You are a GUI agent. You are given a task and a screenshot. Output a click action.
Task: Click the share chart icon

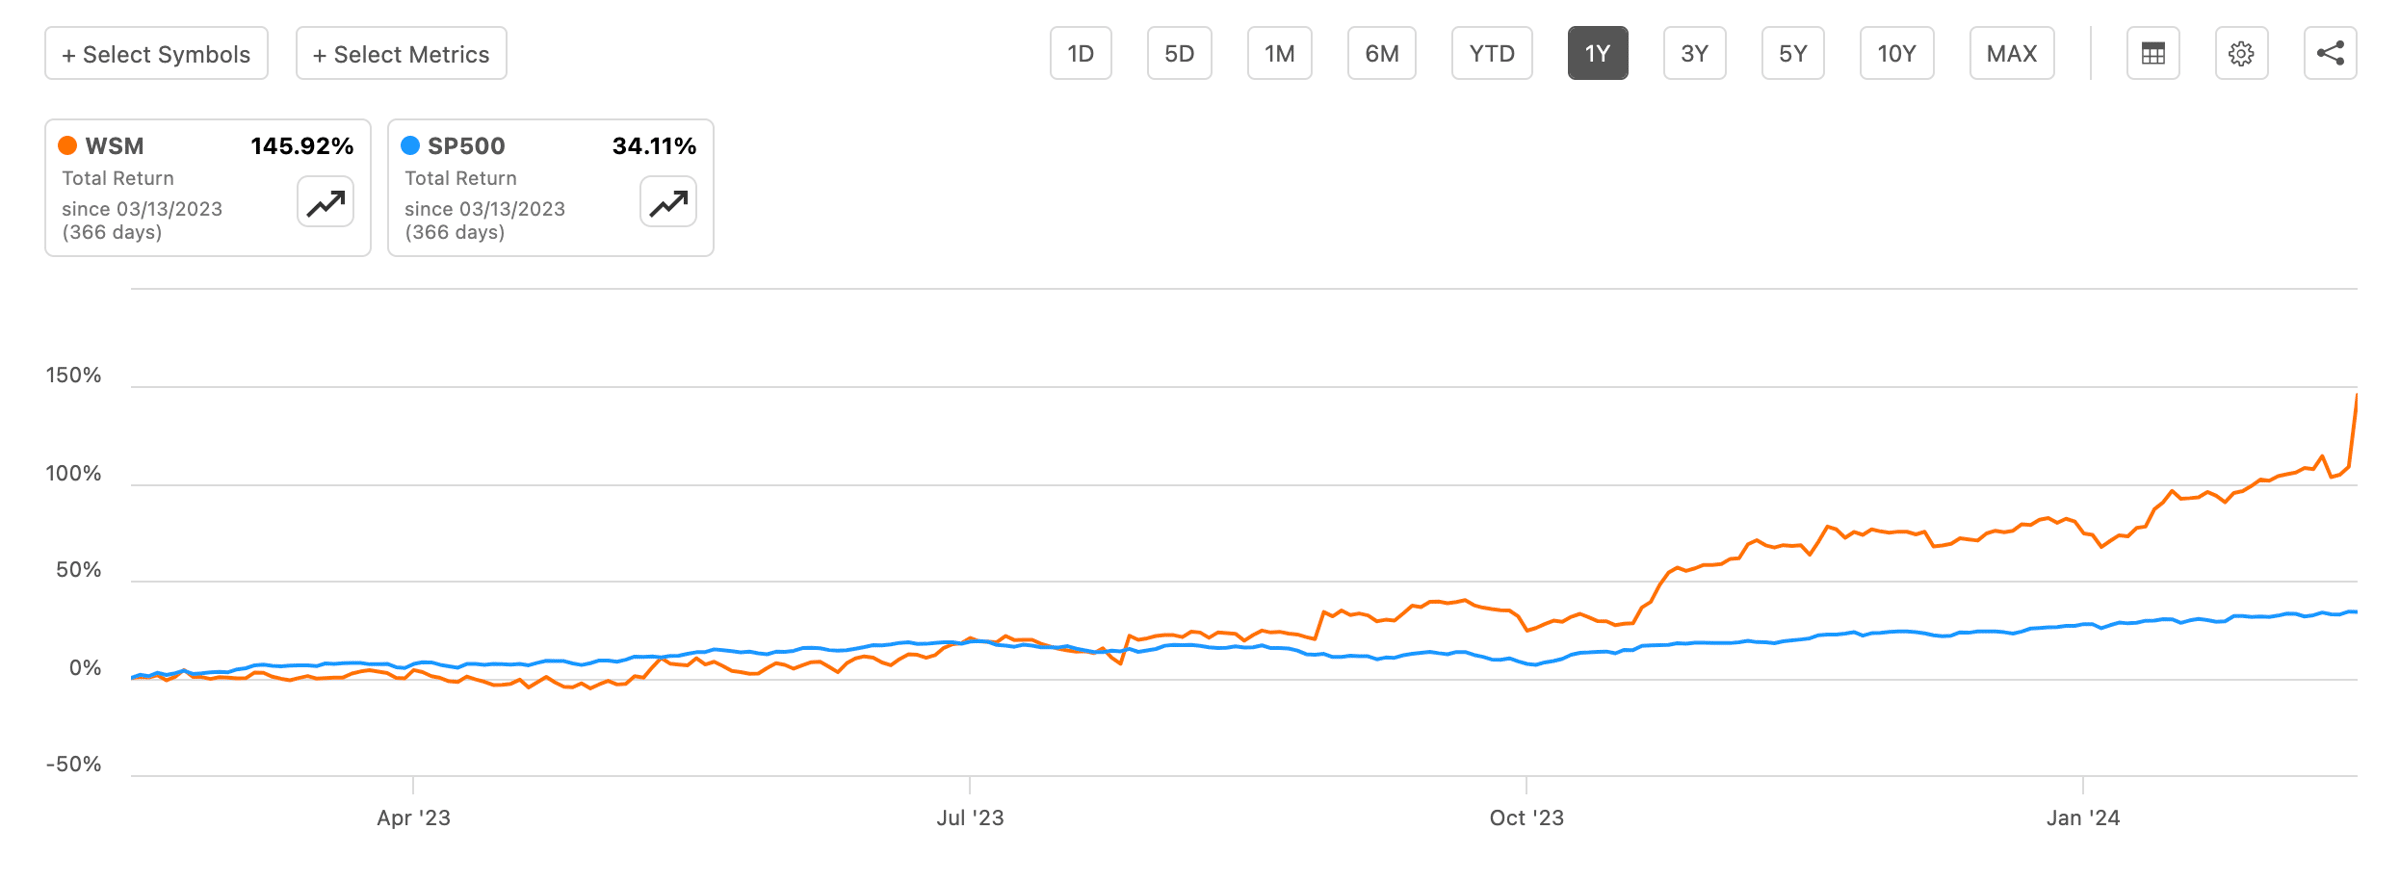tap(2330, 54)
